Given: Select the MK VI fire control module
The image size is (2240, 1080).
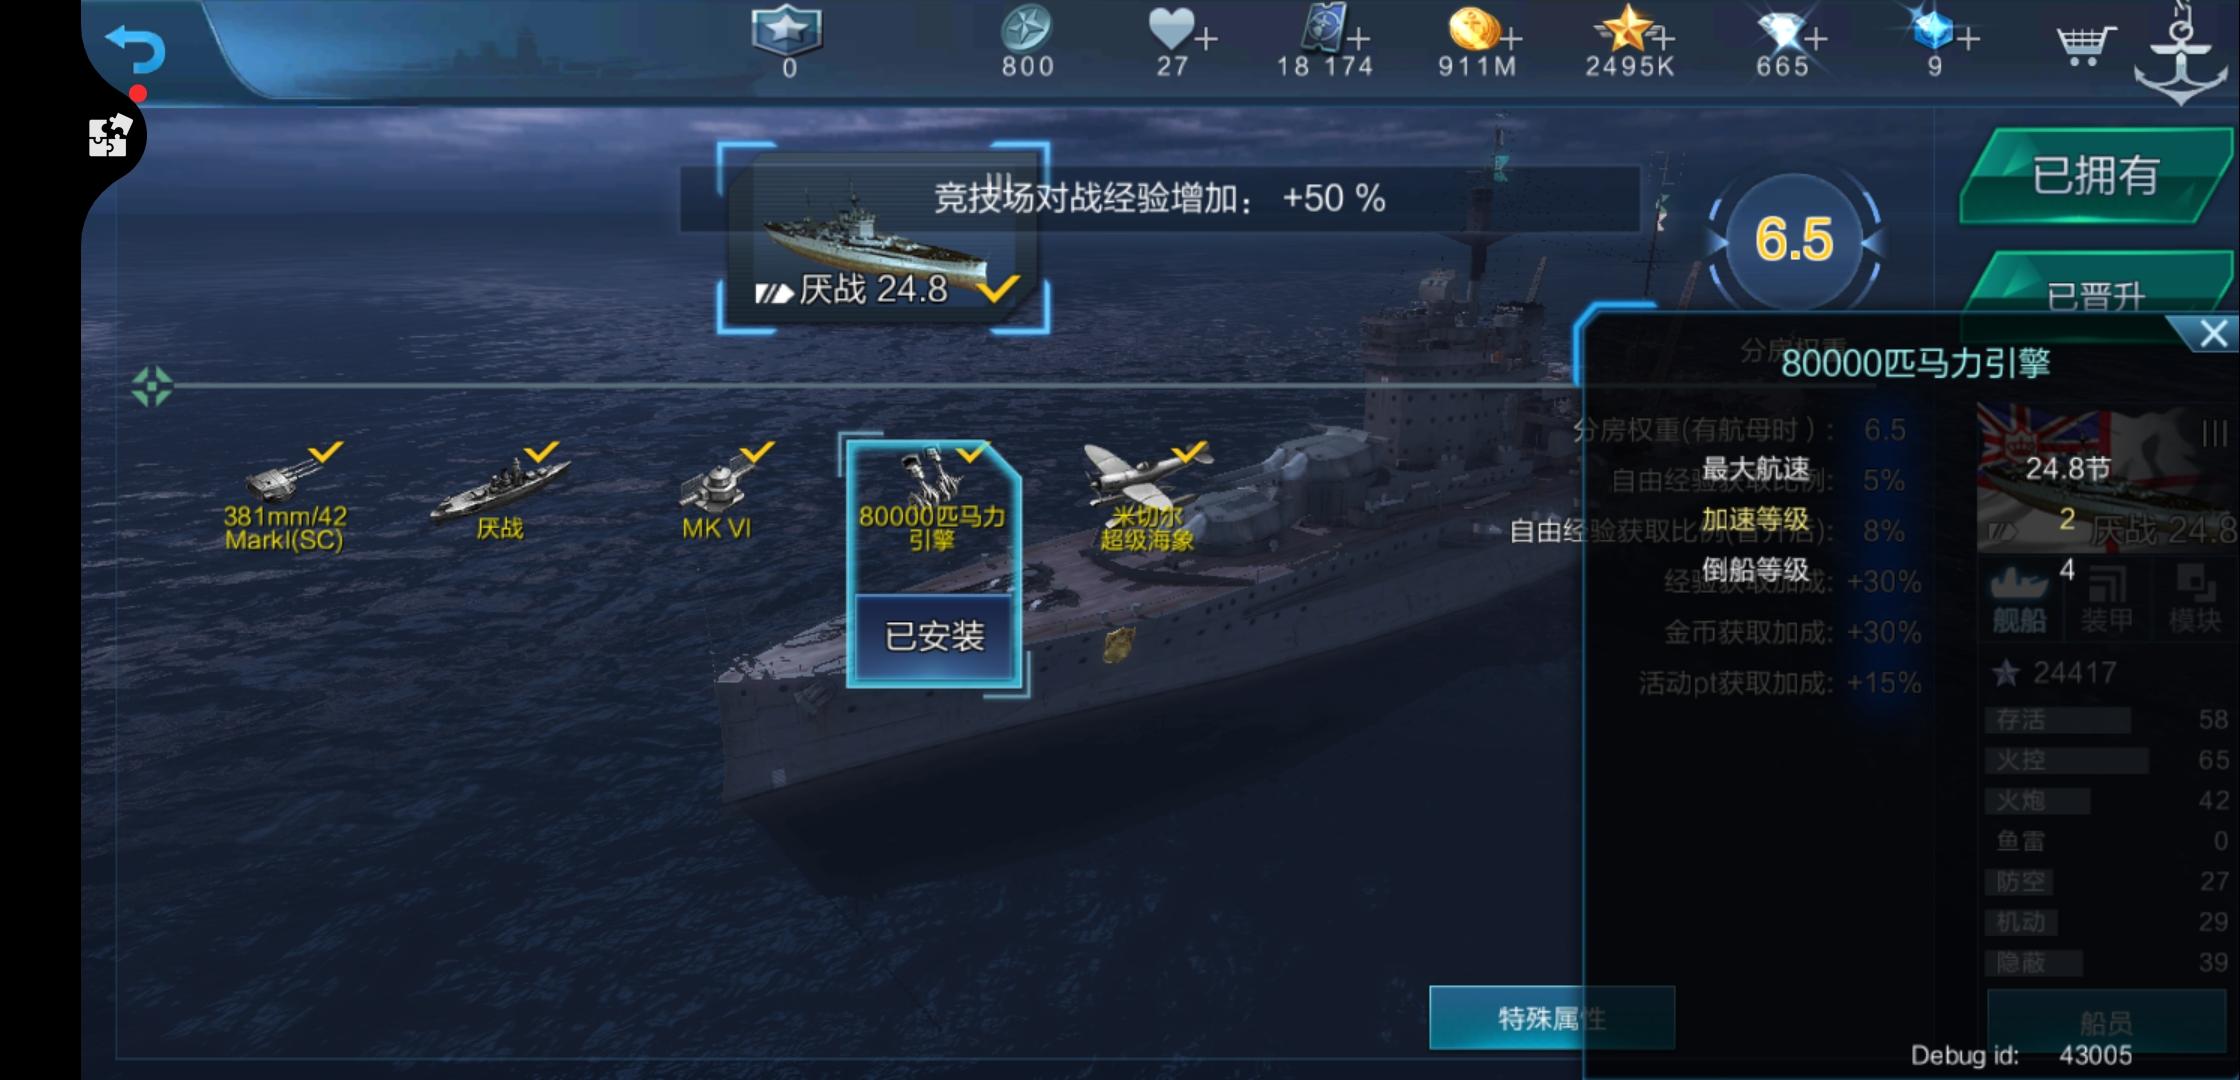Looking at the screenshot, I should pos(718,494).
